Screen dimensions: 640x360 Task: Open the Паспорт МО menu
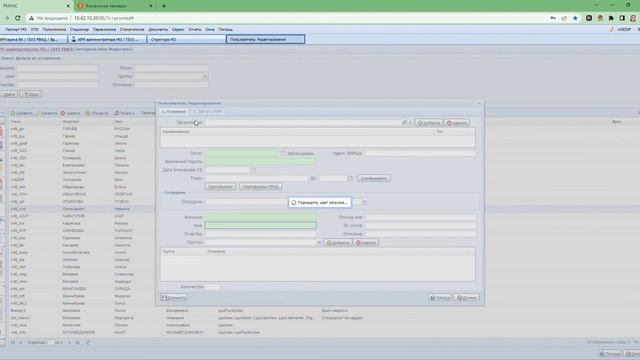tap(16, 29)
